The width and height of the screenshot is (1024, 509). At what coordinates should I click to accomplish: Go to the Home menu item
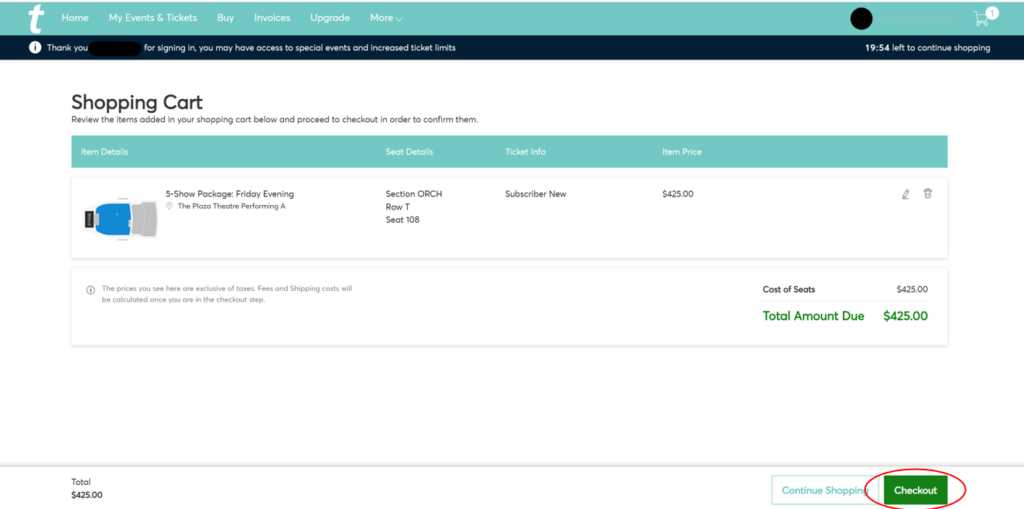(x=75, y=18)
